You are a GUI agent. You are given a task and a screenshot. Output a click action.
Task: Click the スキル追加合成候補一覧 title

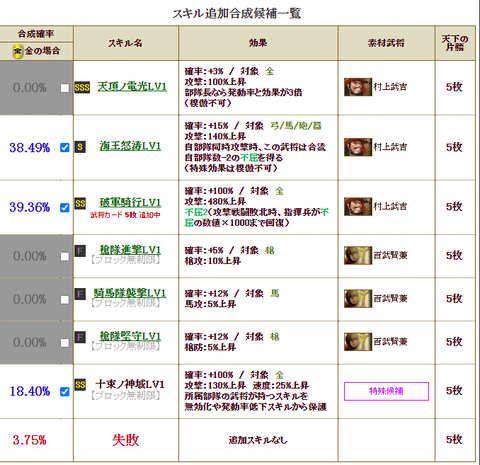[x=237, y=13]
